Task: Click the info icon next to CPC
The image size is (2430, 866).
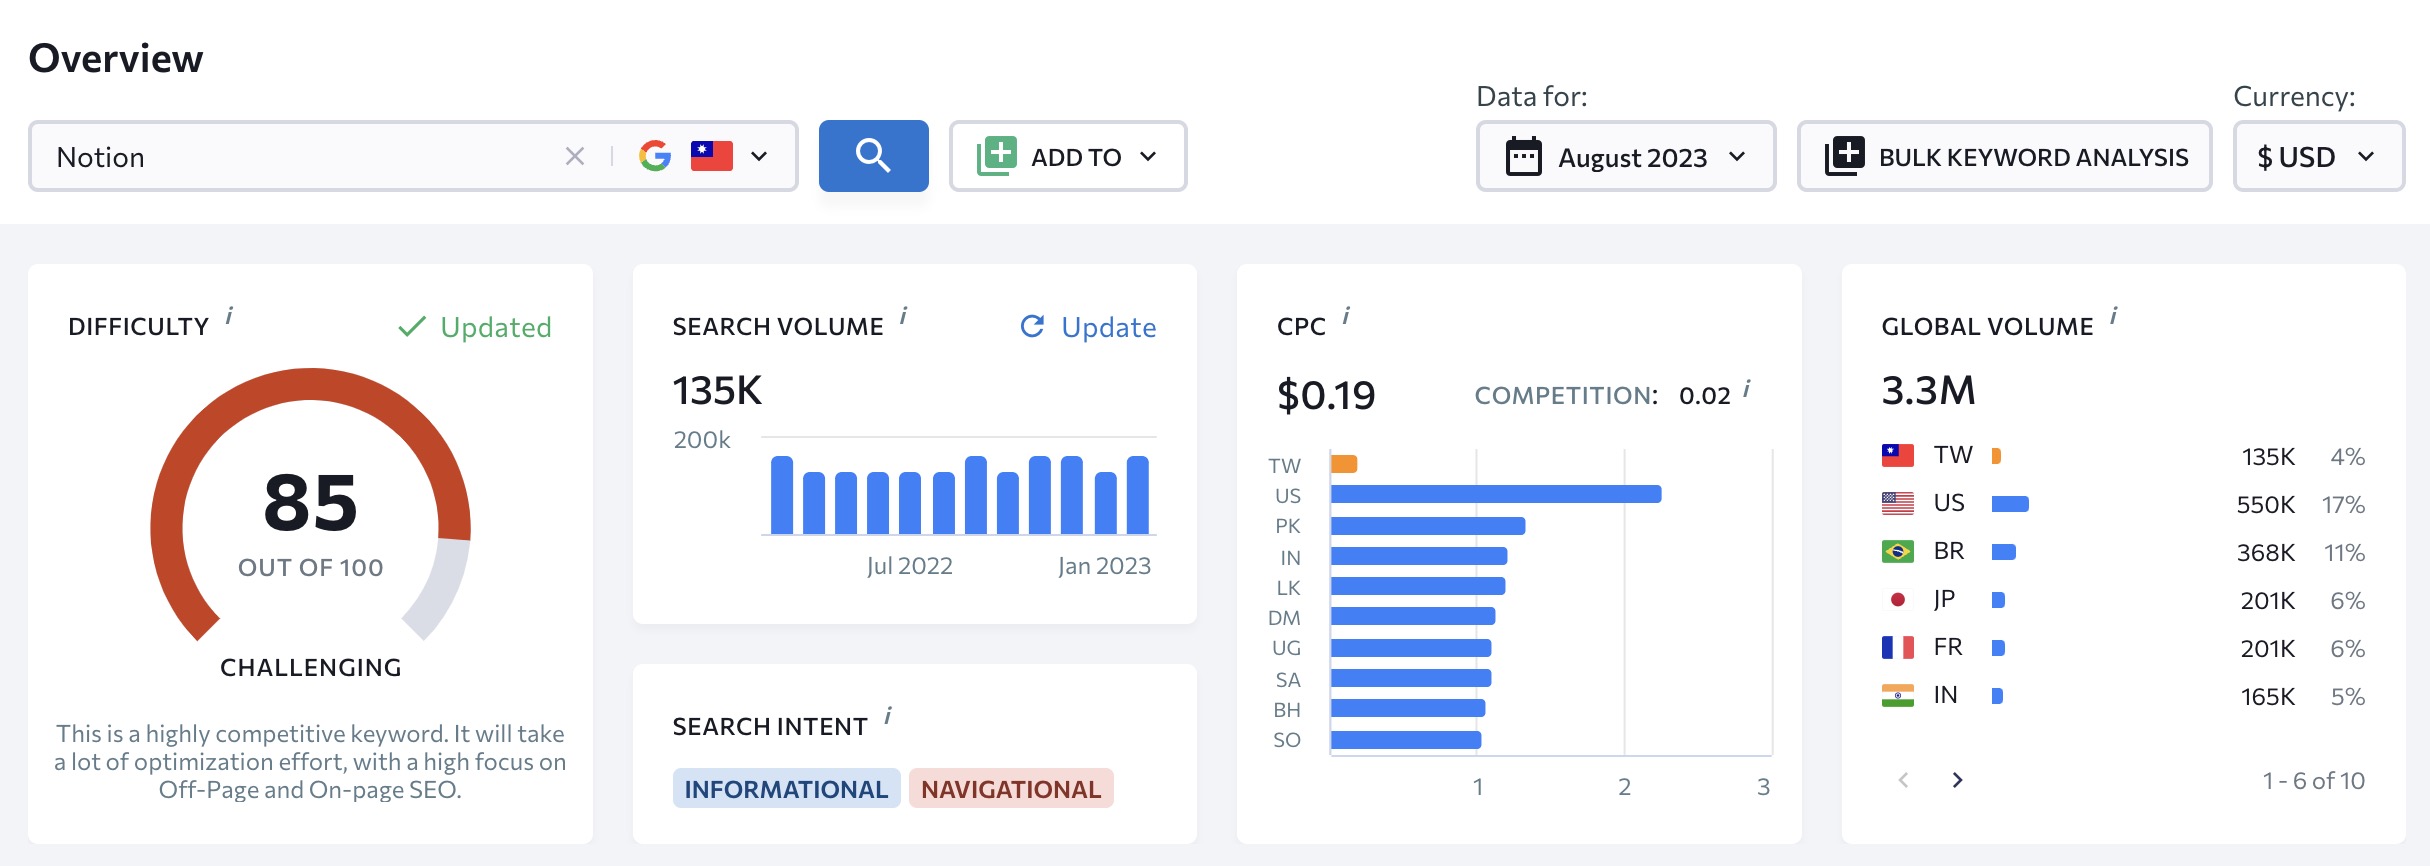Action: [1346, 316]
